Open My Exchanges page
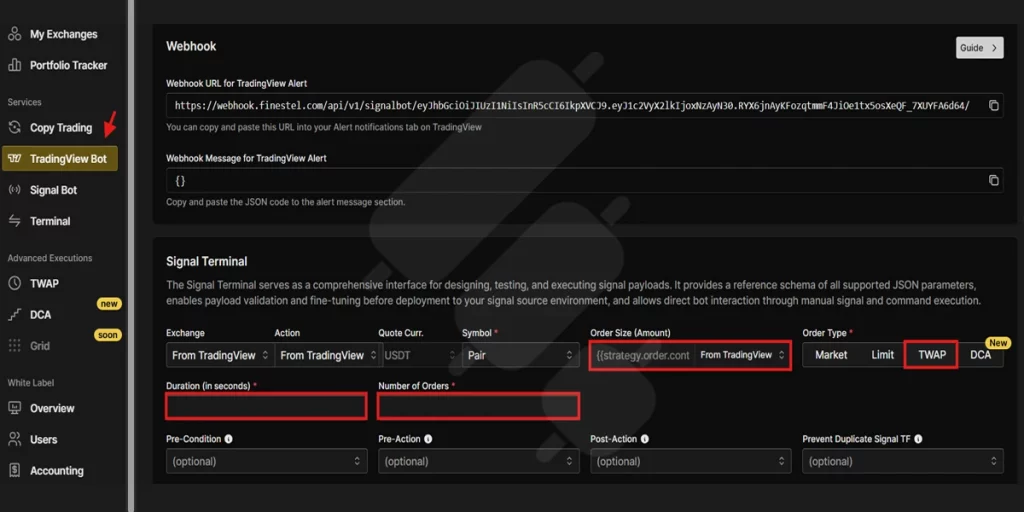Screen dimensions: 1024x512 pos(63,34)
